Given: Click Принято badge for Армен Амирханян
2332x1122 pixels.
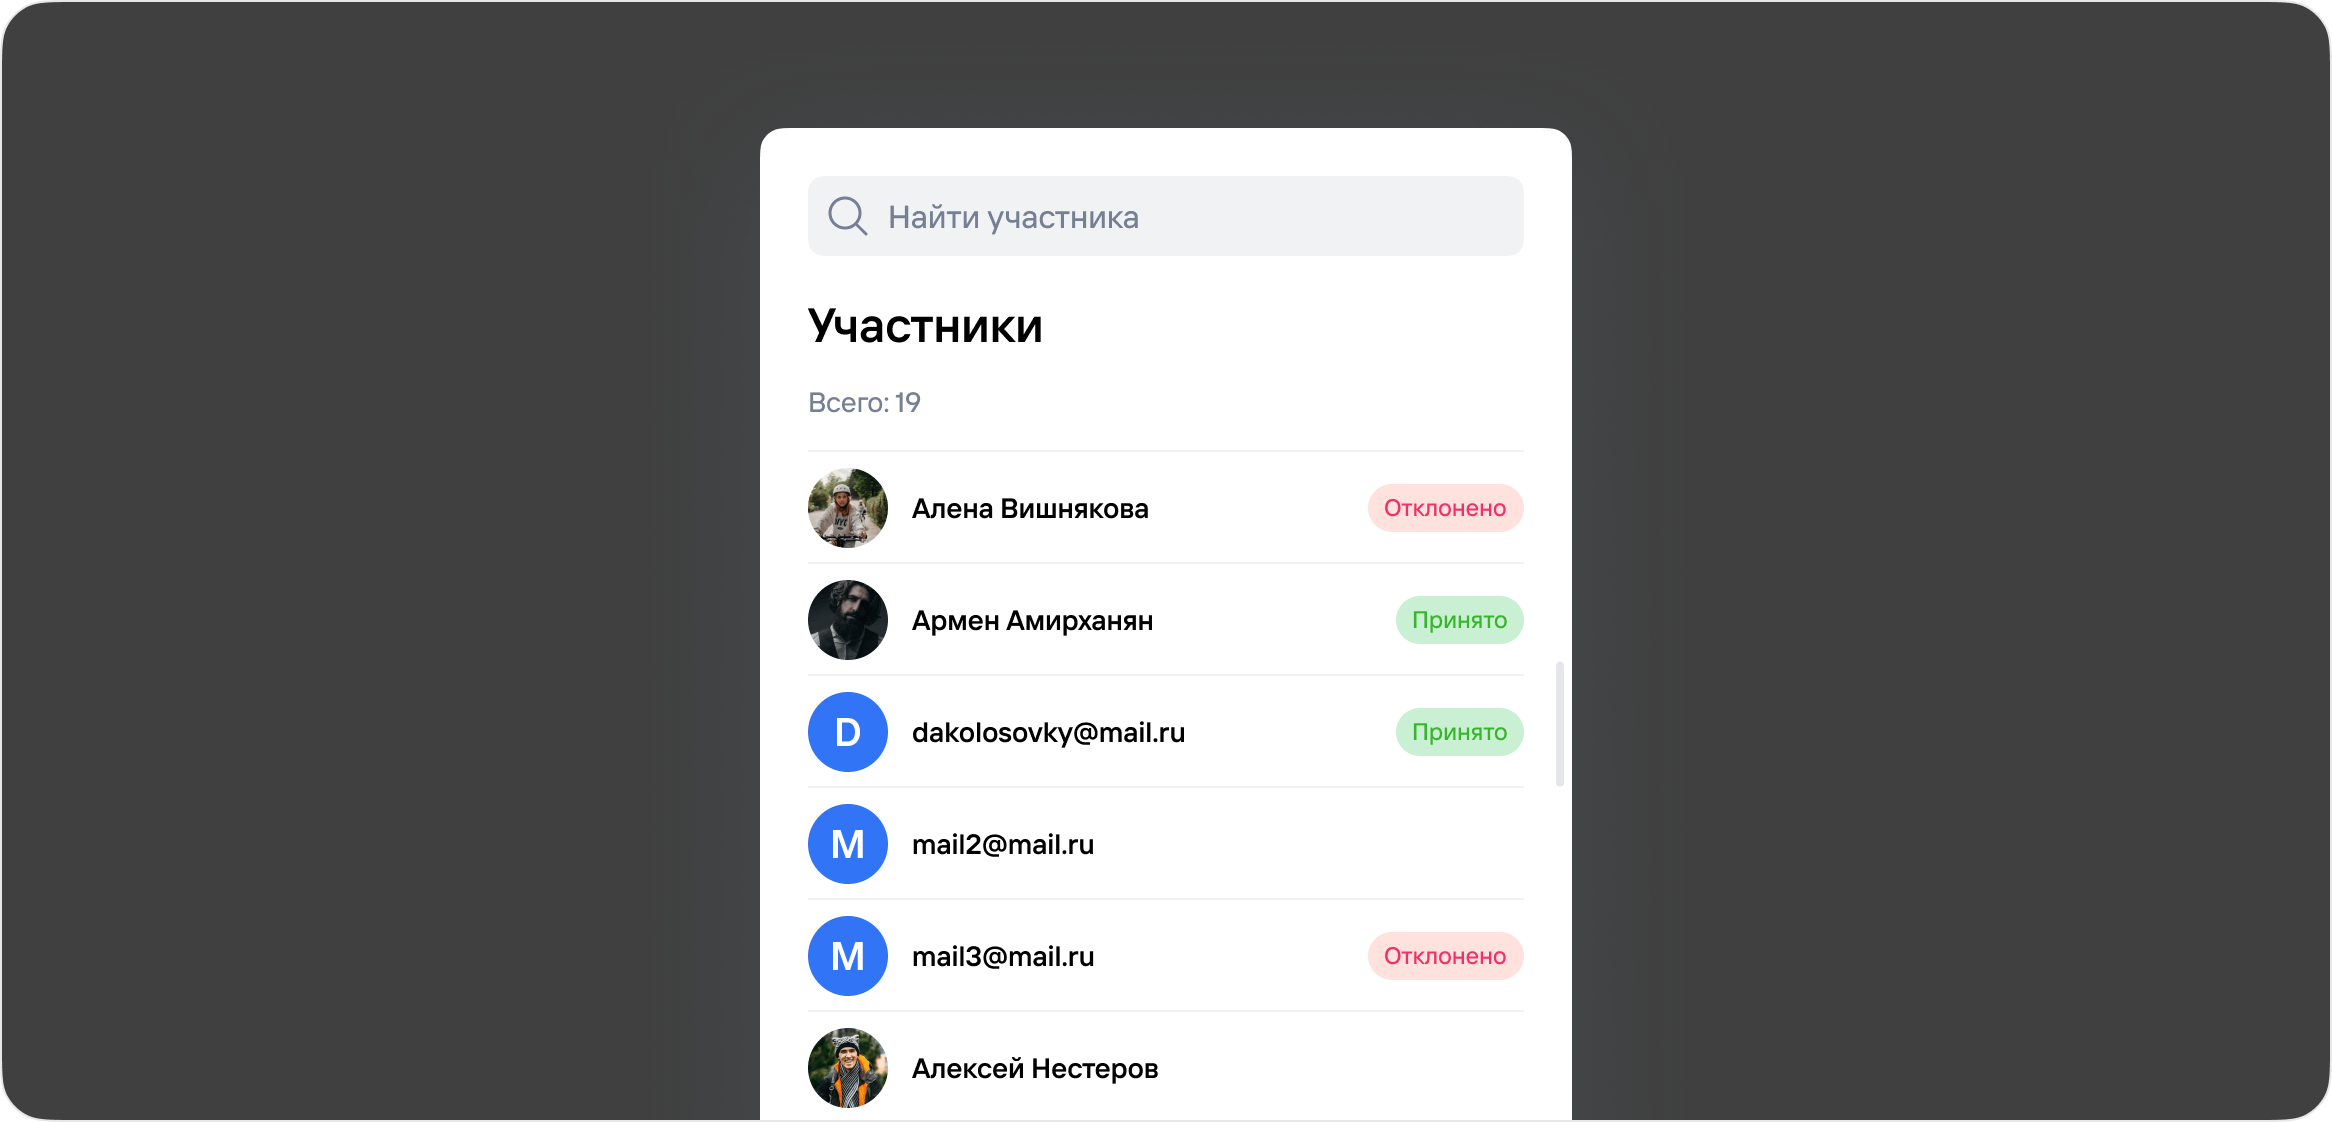Looking at the screenshot, I should pos(1459,620).
